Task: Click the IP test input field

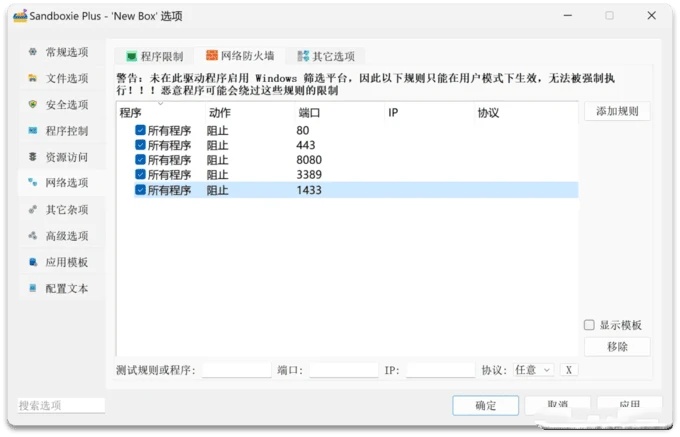Action: point(441,370)
